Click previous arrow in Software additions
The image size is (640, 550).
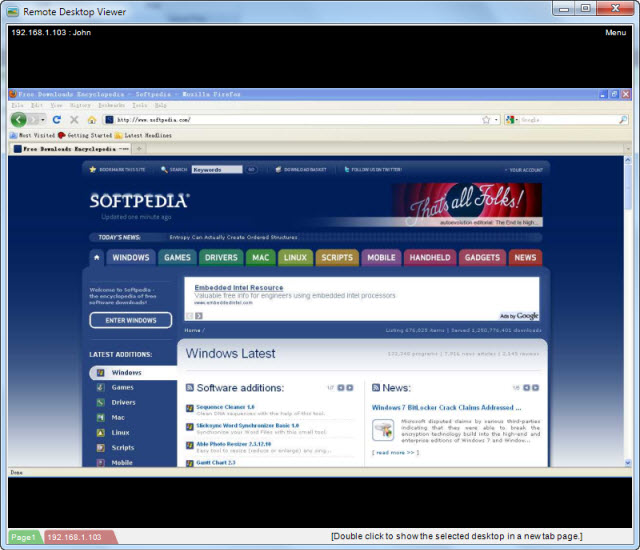tap(341, 388)
